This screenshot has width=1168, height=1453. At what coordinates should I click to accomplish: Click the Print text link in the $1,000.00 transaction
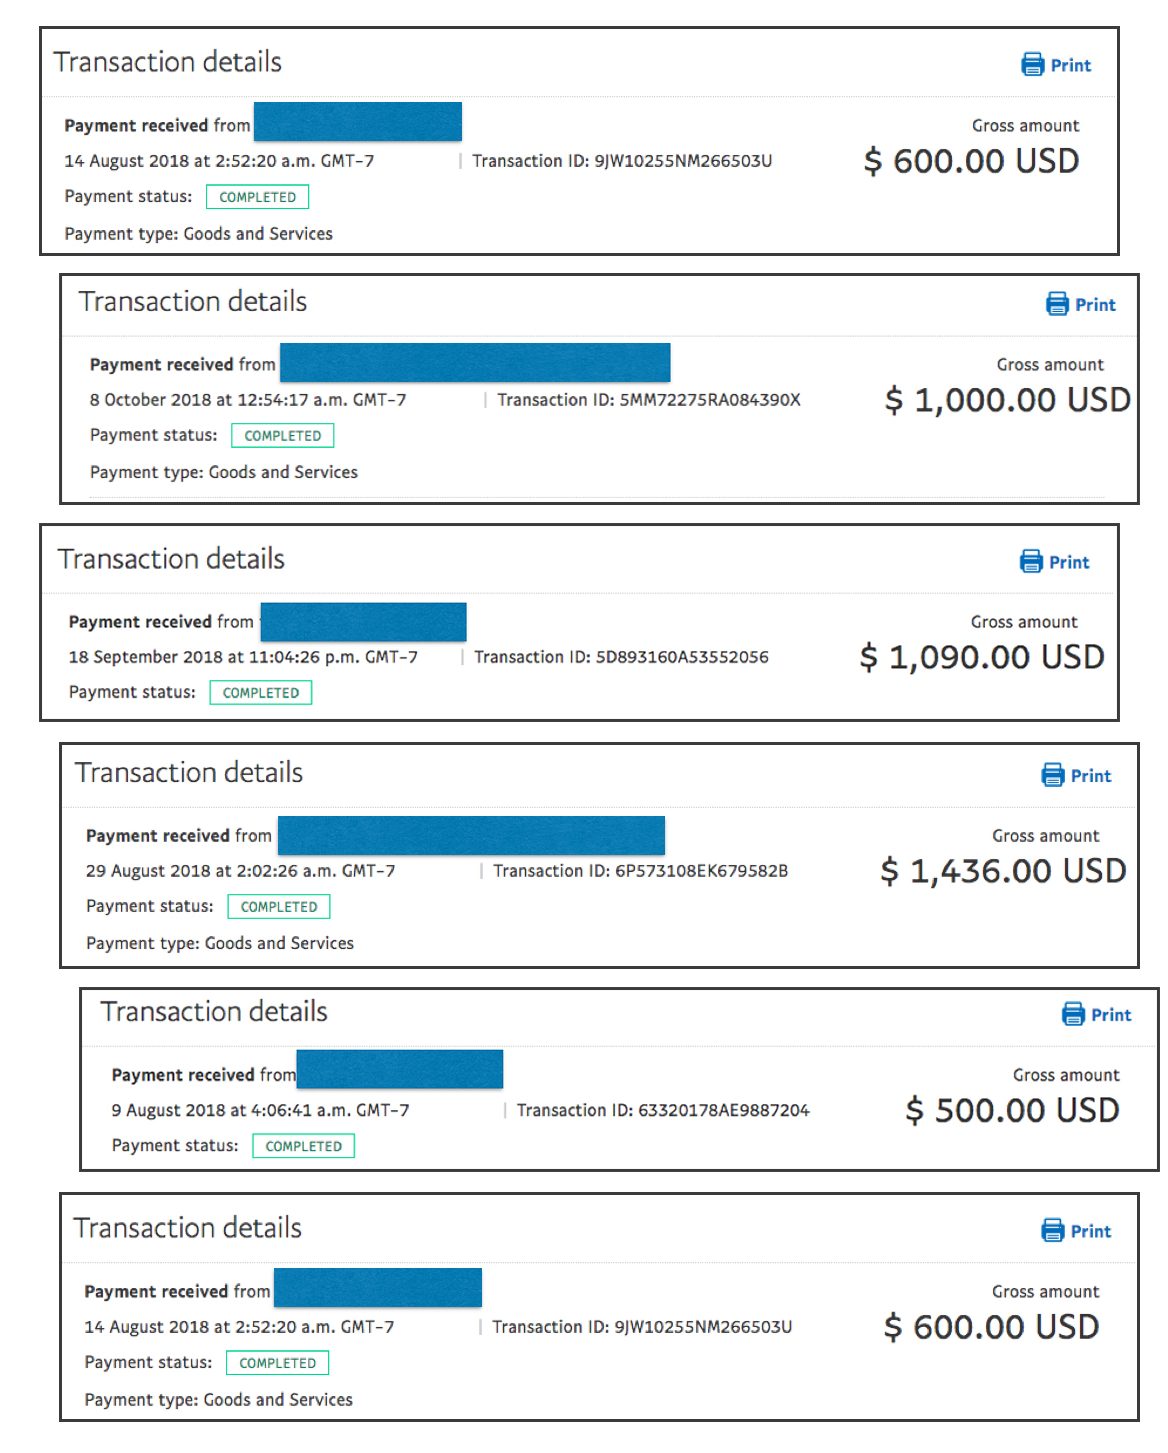1095,305
